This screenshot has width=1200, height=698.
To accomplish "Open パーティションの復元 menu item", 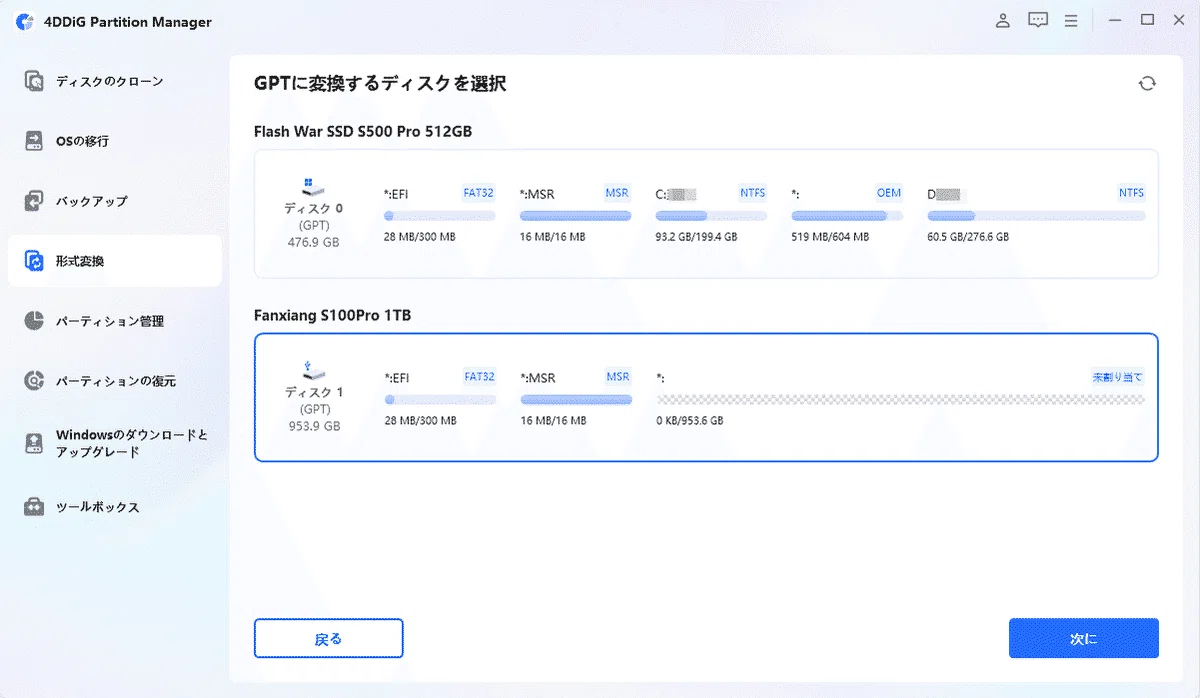I will point(115,381).
